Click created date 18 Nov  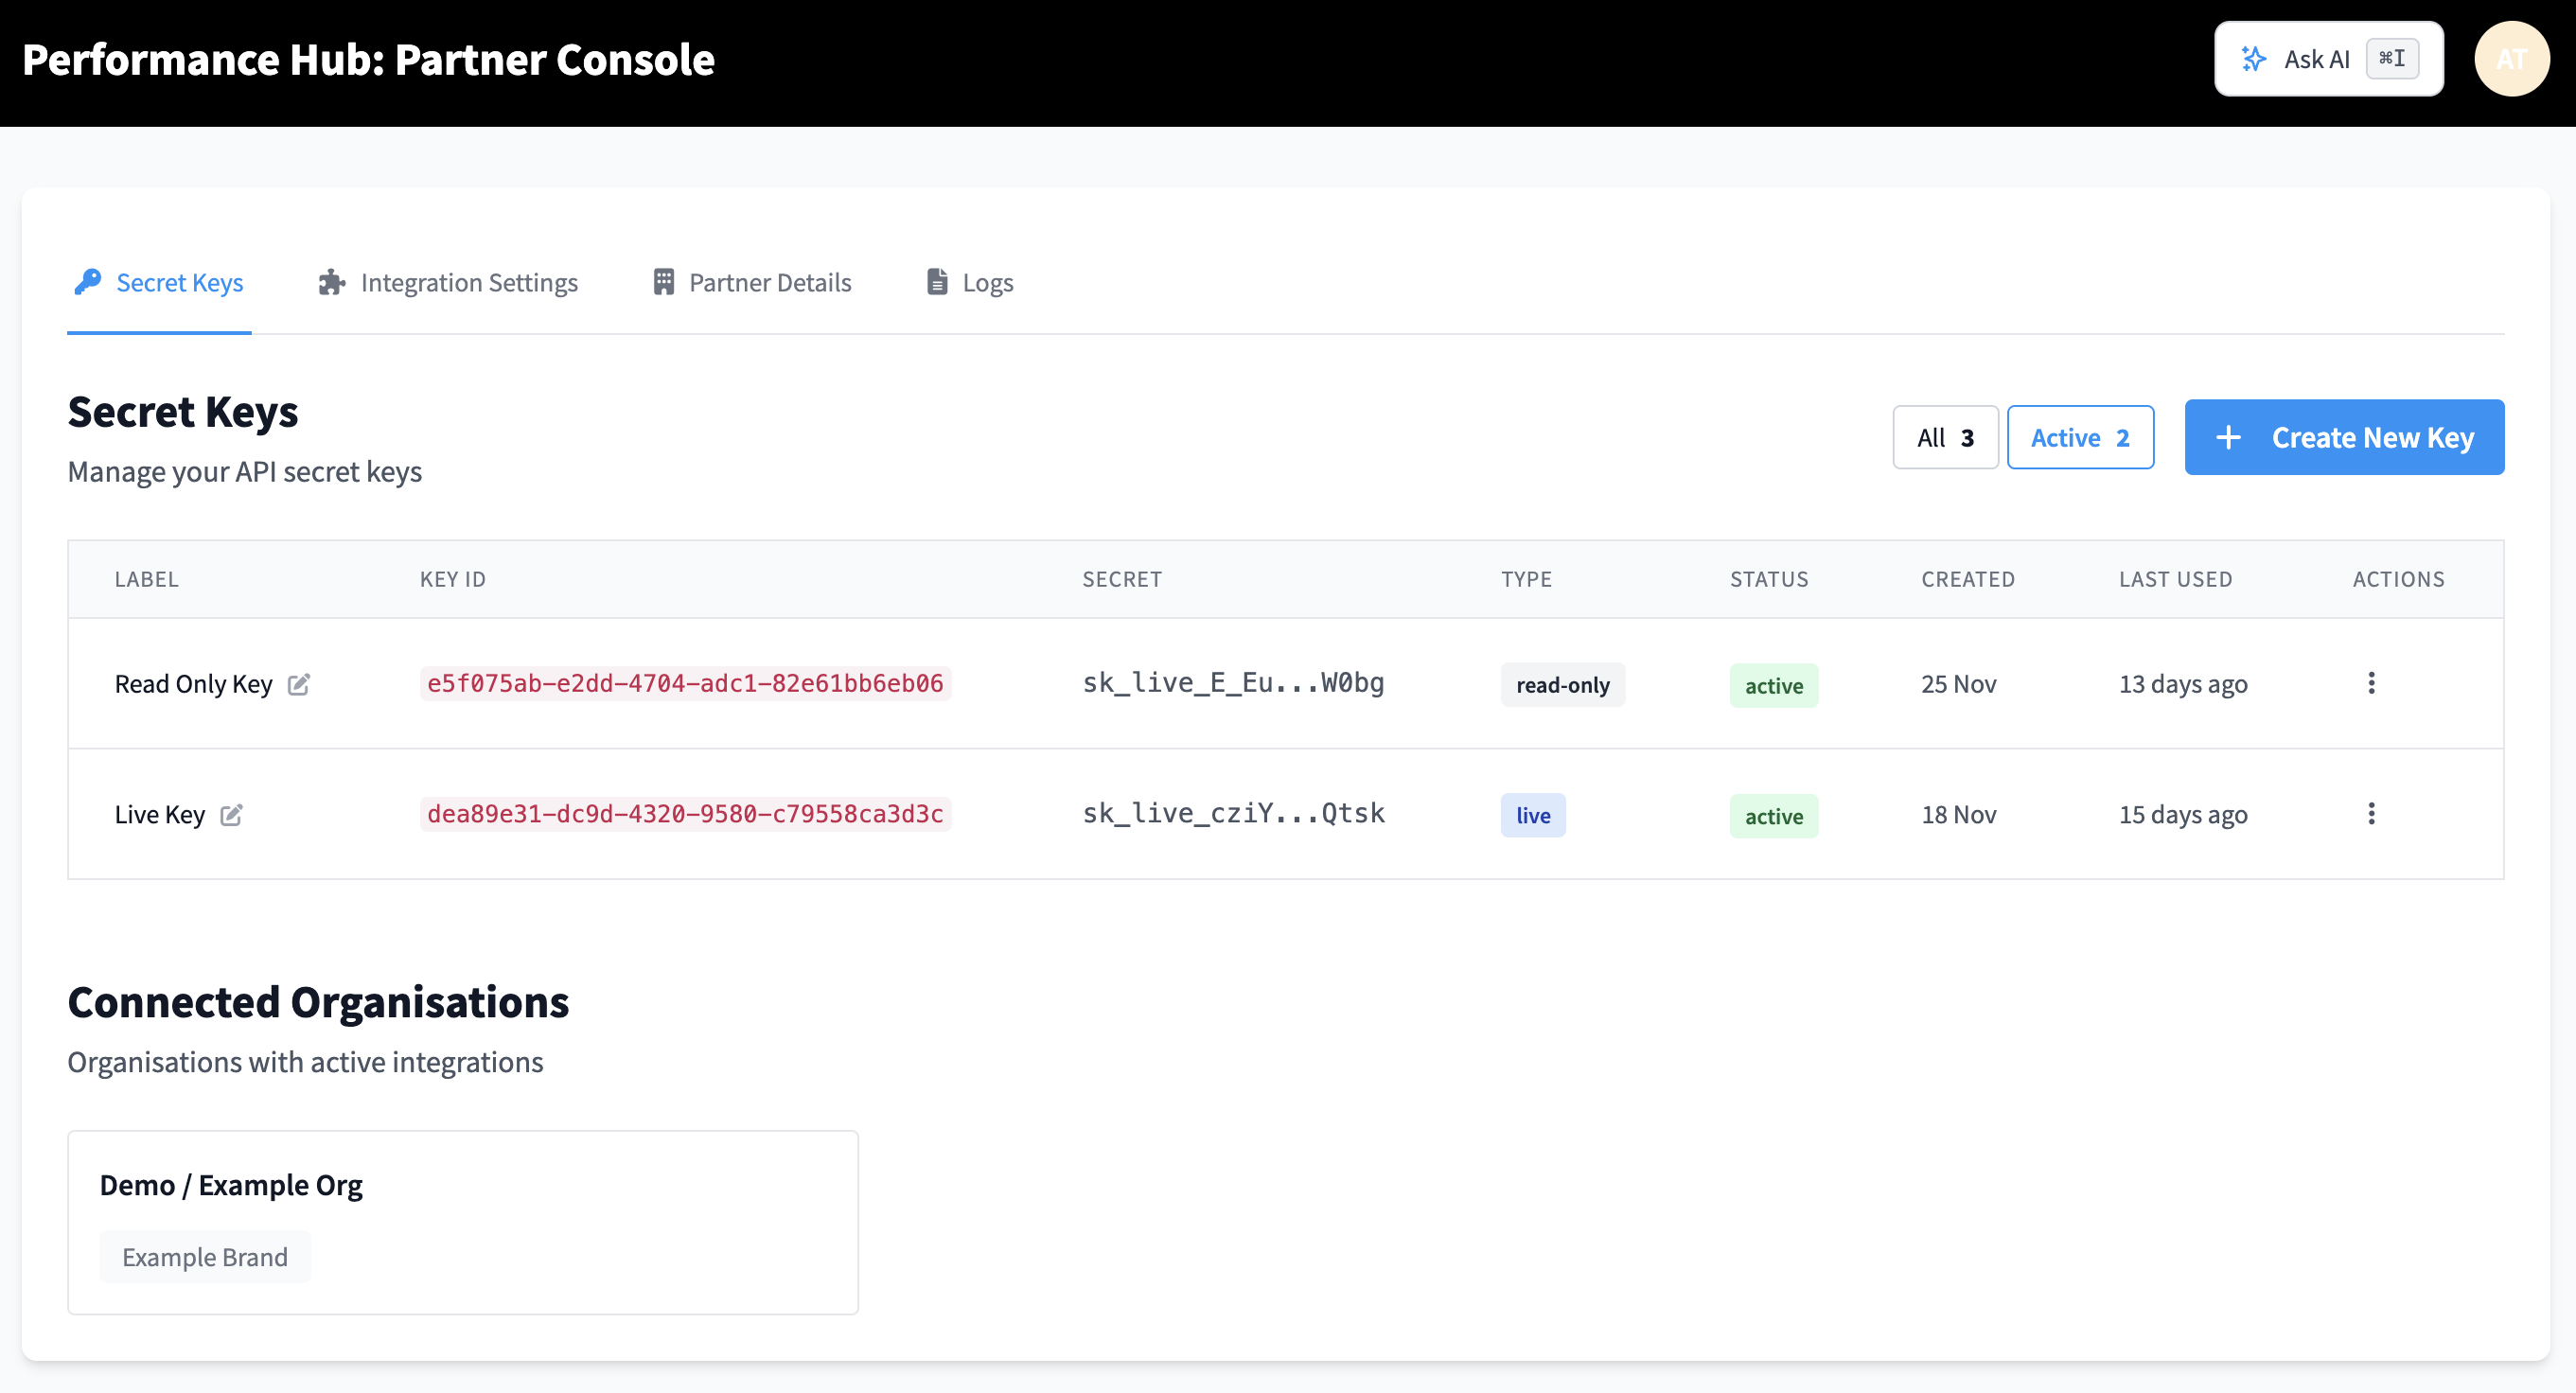point(1958,815)
